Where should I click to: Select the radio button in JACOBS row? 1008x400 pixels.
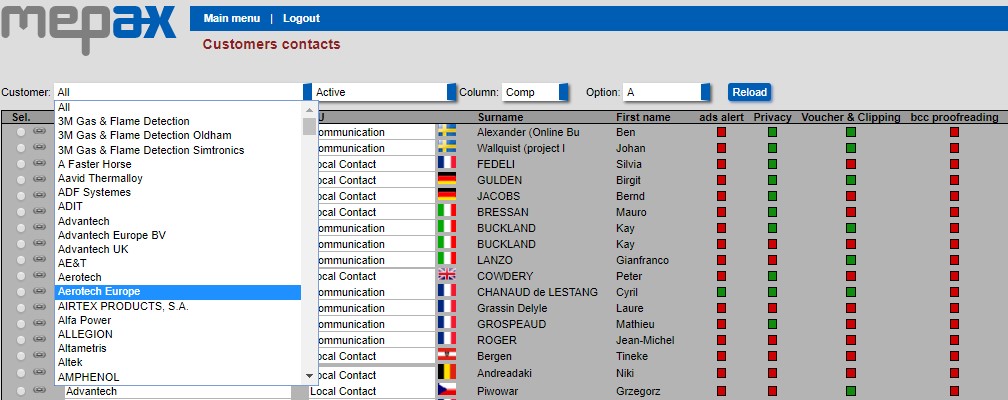point(21,195)
